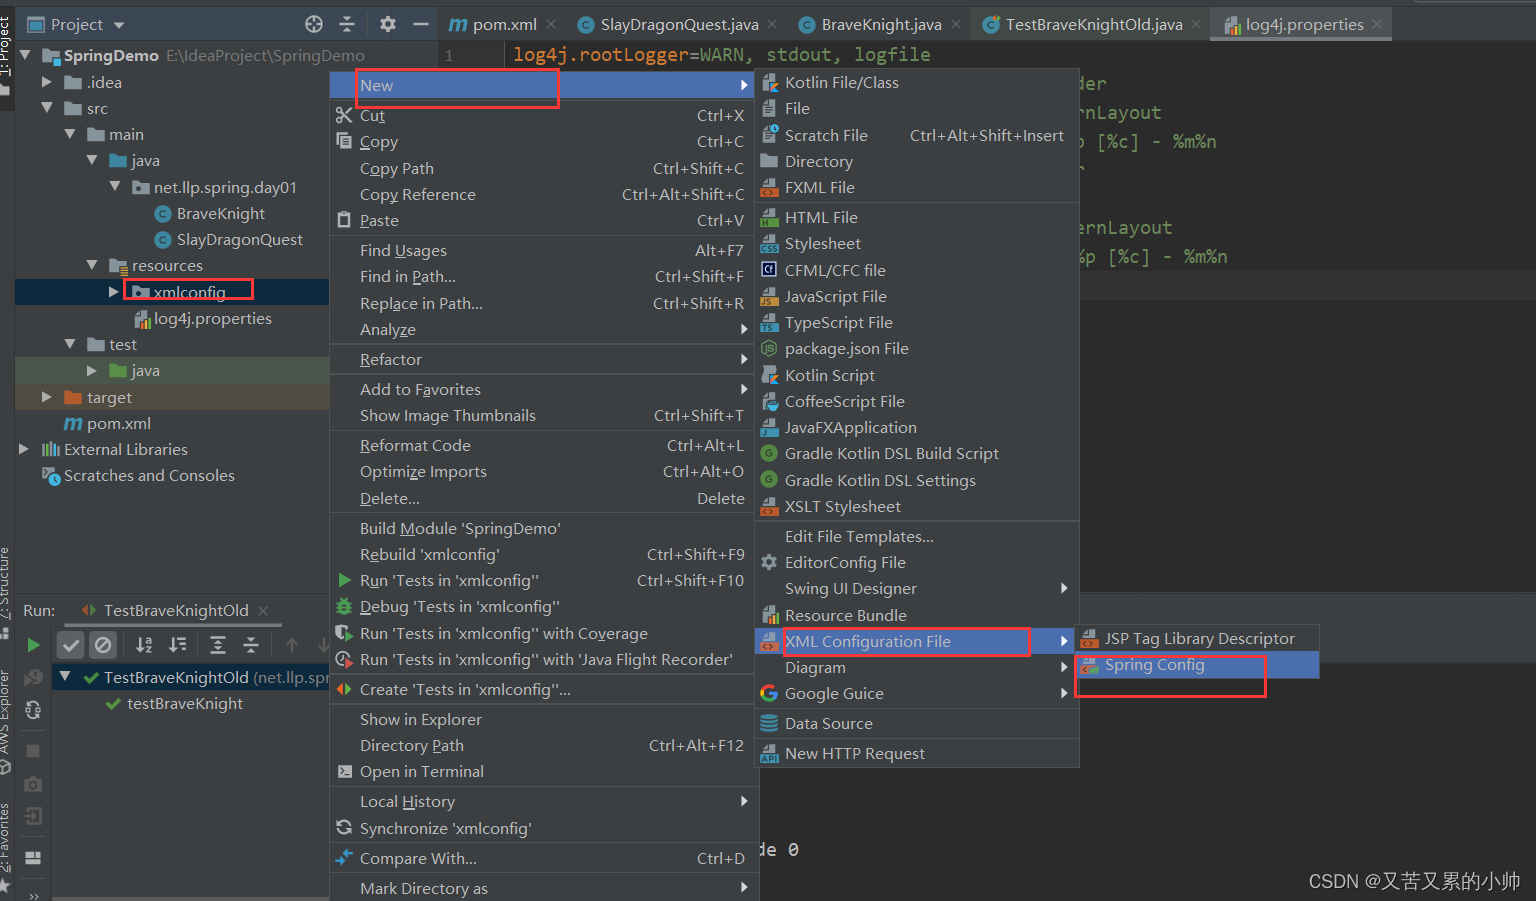
Task: Collapse the net.llp.spring.day01 package
Action: (x=115, y=187)
